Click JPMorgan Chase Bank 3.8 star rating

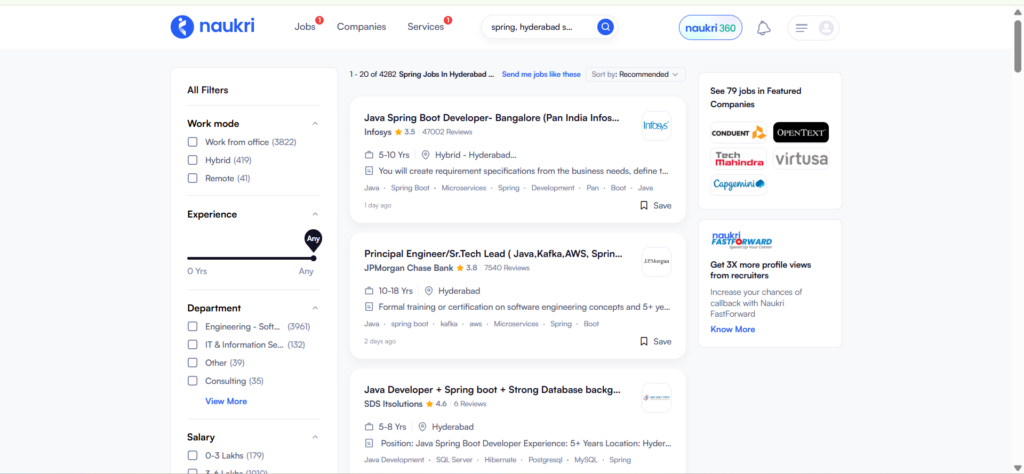pos(466,268)
